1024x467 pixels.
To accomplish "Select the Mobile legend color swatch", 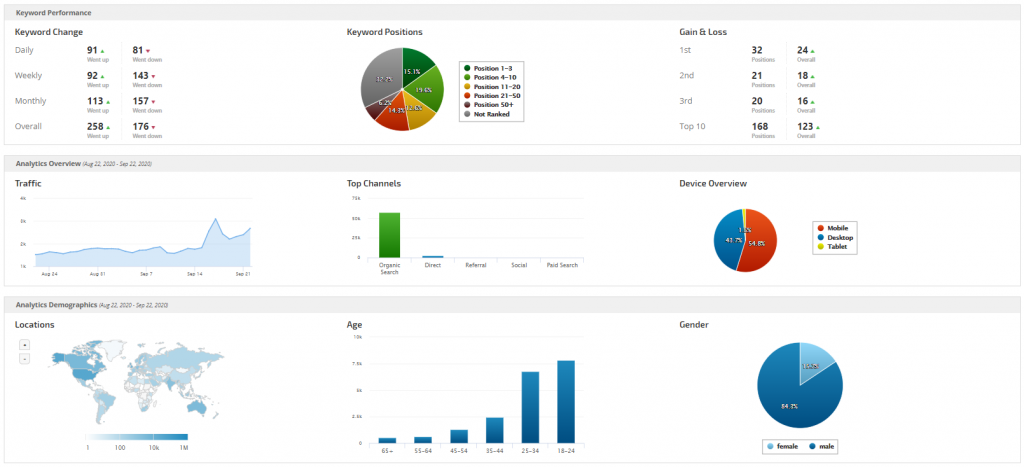I will pyautogui.click(x=822, y=228).
